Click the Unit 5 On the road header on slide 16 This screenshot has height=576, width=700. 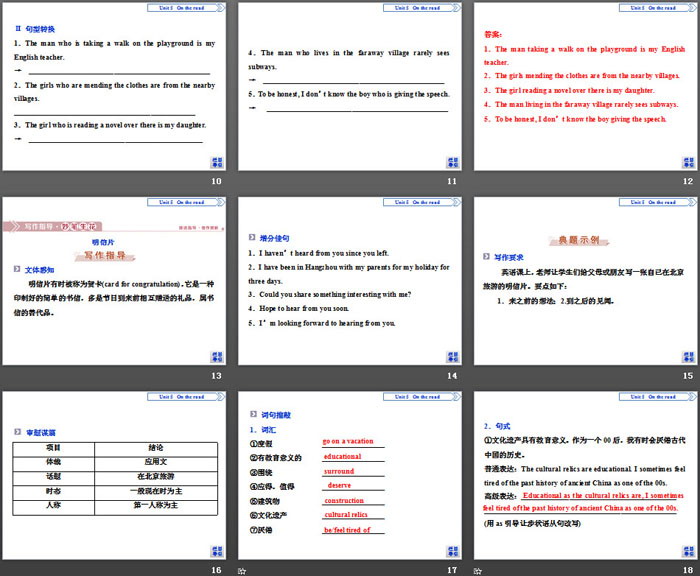pyautogui.click(x=186, y=397)
